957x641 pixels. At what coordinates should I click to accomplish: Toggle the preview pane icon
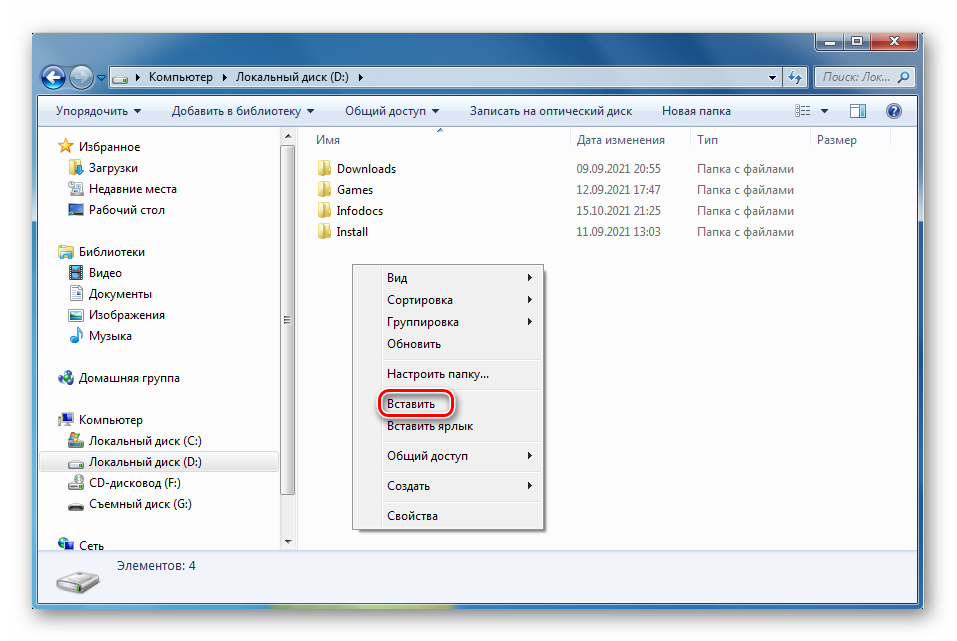click(858, 111)
